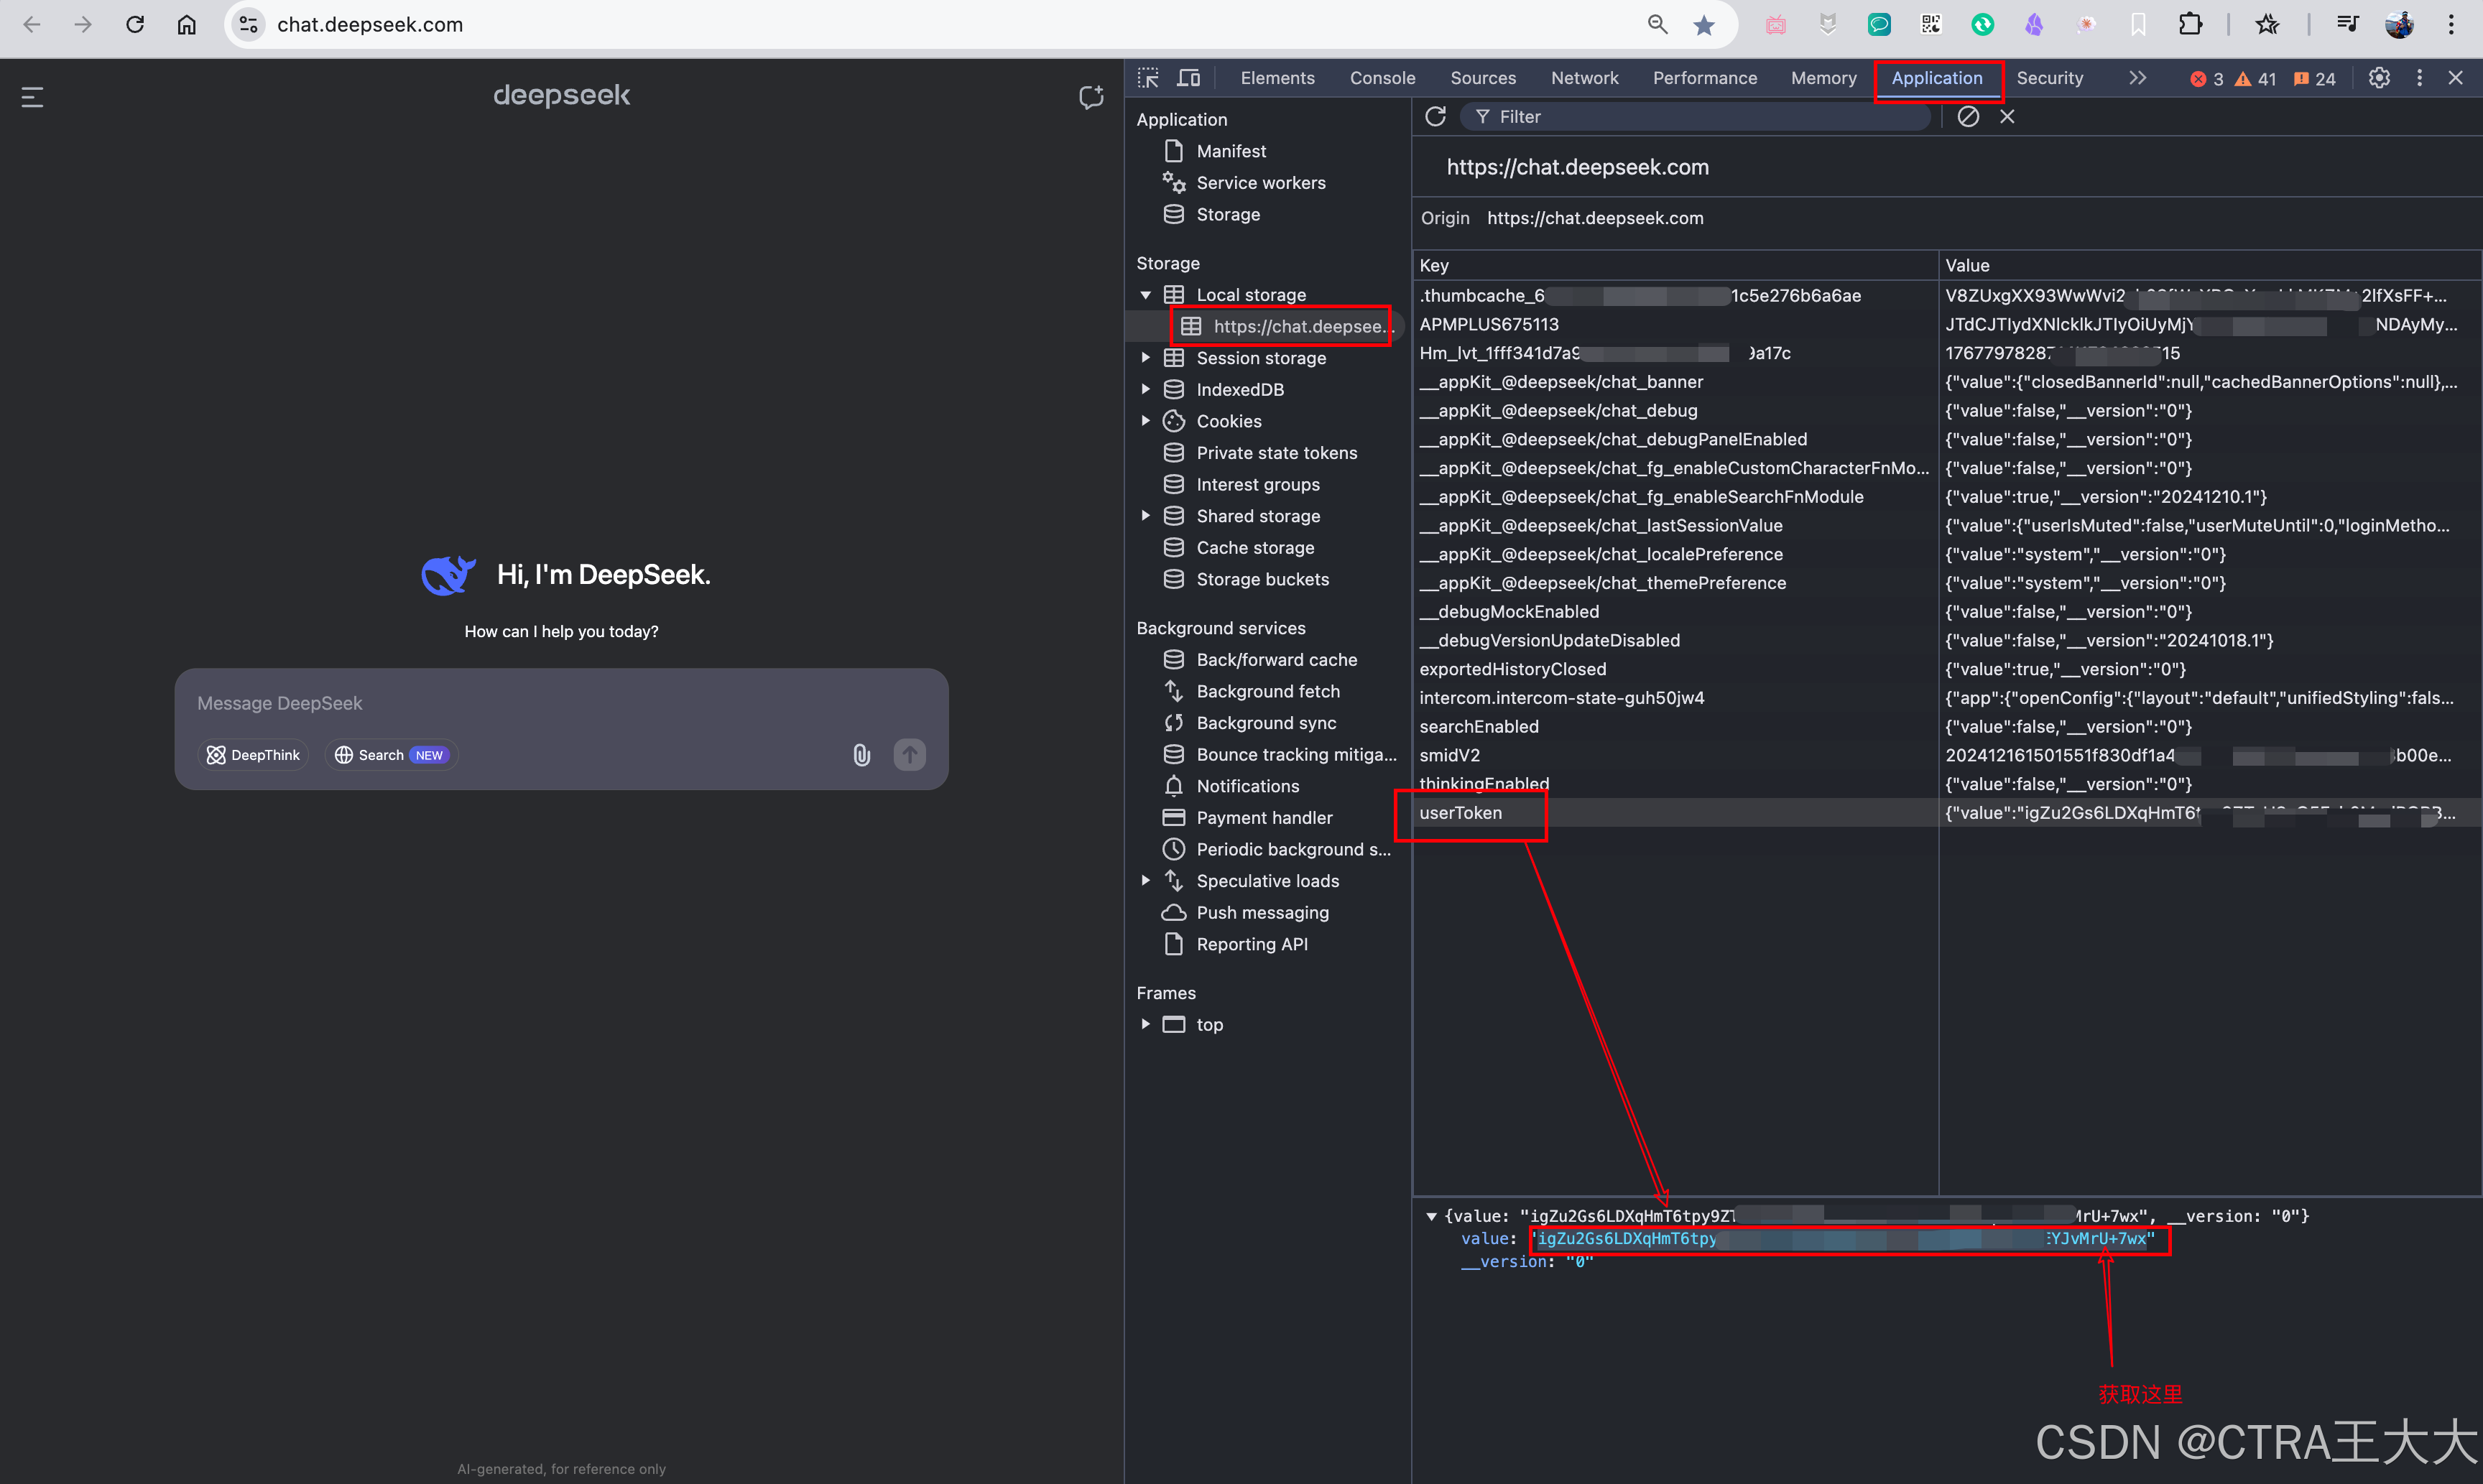The height and width of the screenshot is (1484, 2483).
Task: Toggle the DeepThink mode
Action: (254, 755)
